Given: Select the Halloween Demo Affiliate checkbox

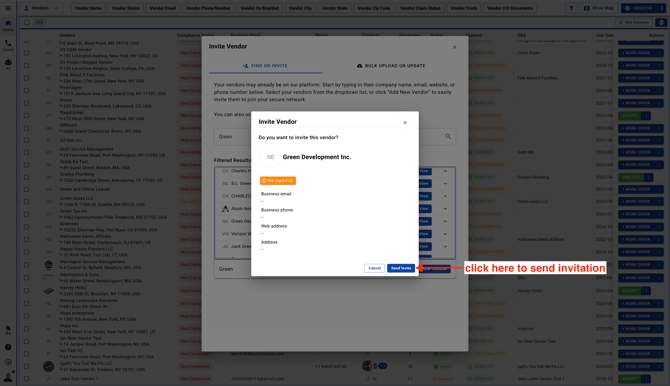Looking at the screenshot, I should [x=26, y=239].
